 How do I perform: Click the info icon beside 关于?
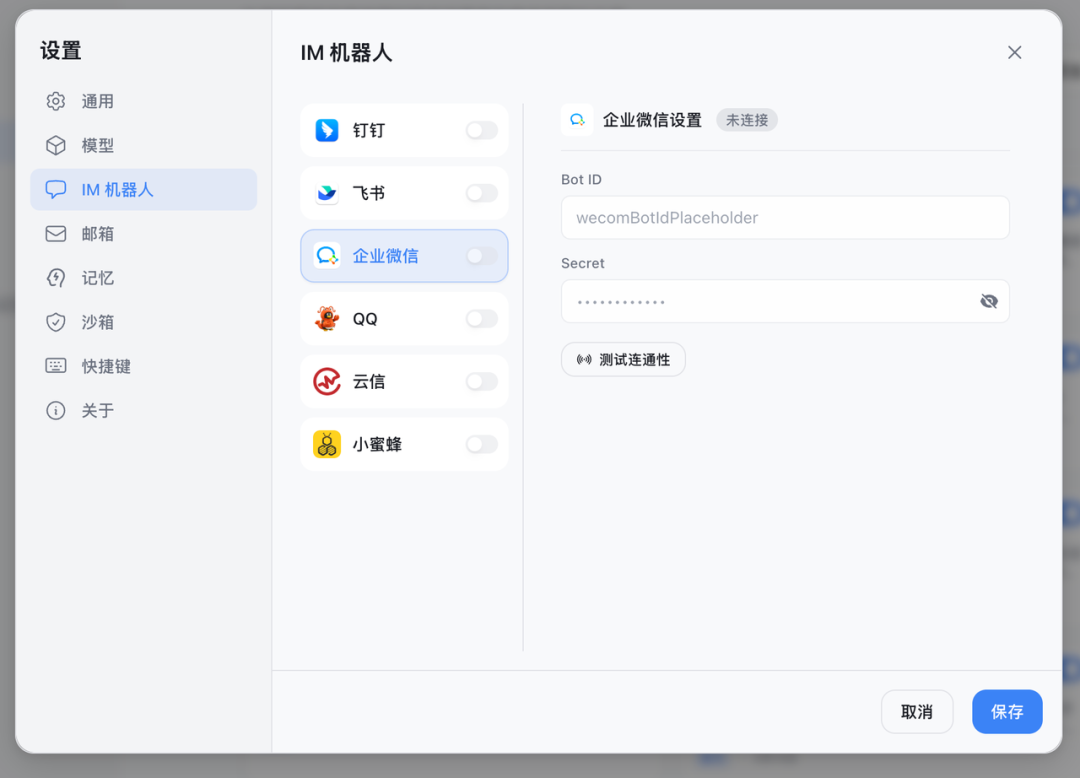56,410
